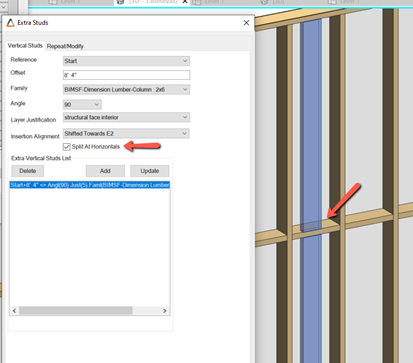Click the Delete button
The height and width of the screenshot is (363, 413).
point(28,171)
